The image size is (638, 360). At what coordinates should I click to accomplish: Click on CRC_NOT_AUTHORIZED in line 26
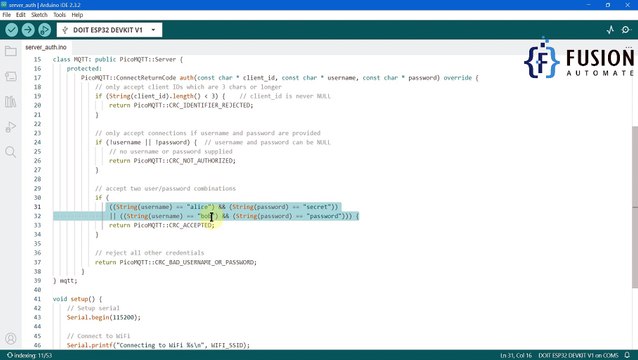pyautogui.click(x=202, y=161)
